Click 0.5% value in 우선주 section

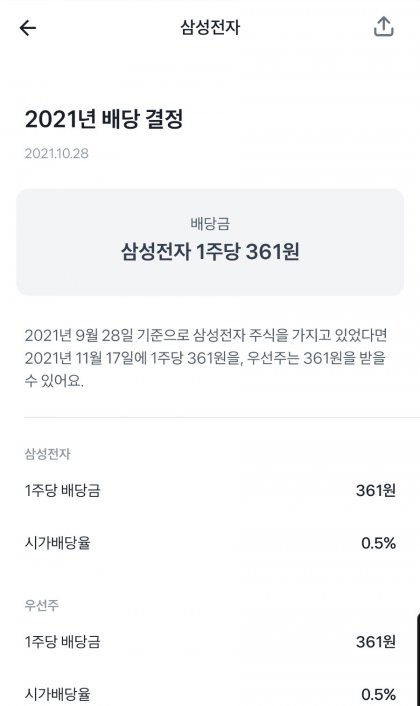tap(378, 694)
